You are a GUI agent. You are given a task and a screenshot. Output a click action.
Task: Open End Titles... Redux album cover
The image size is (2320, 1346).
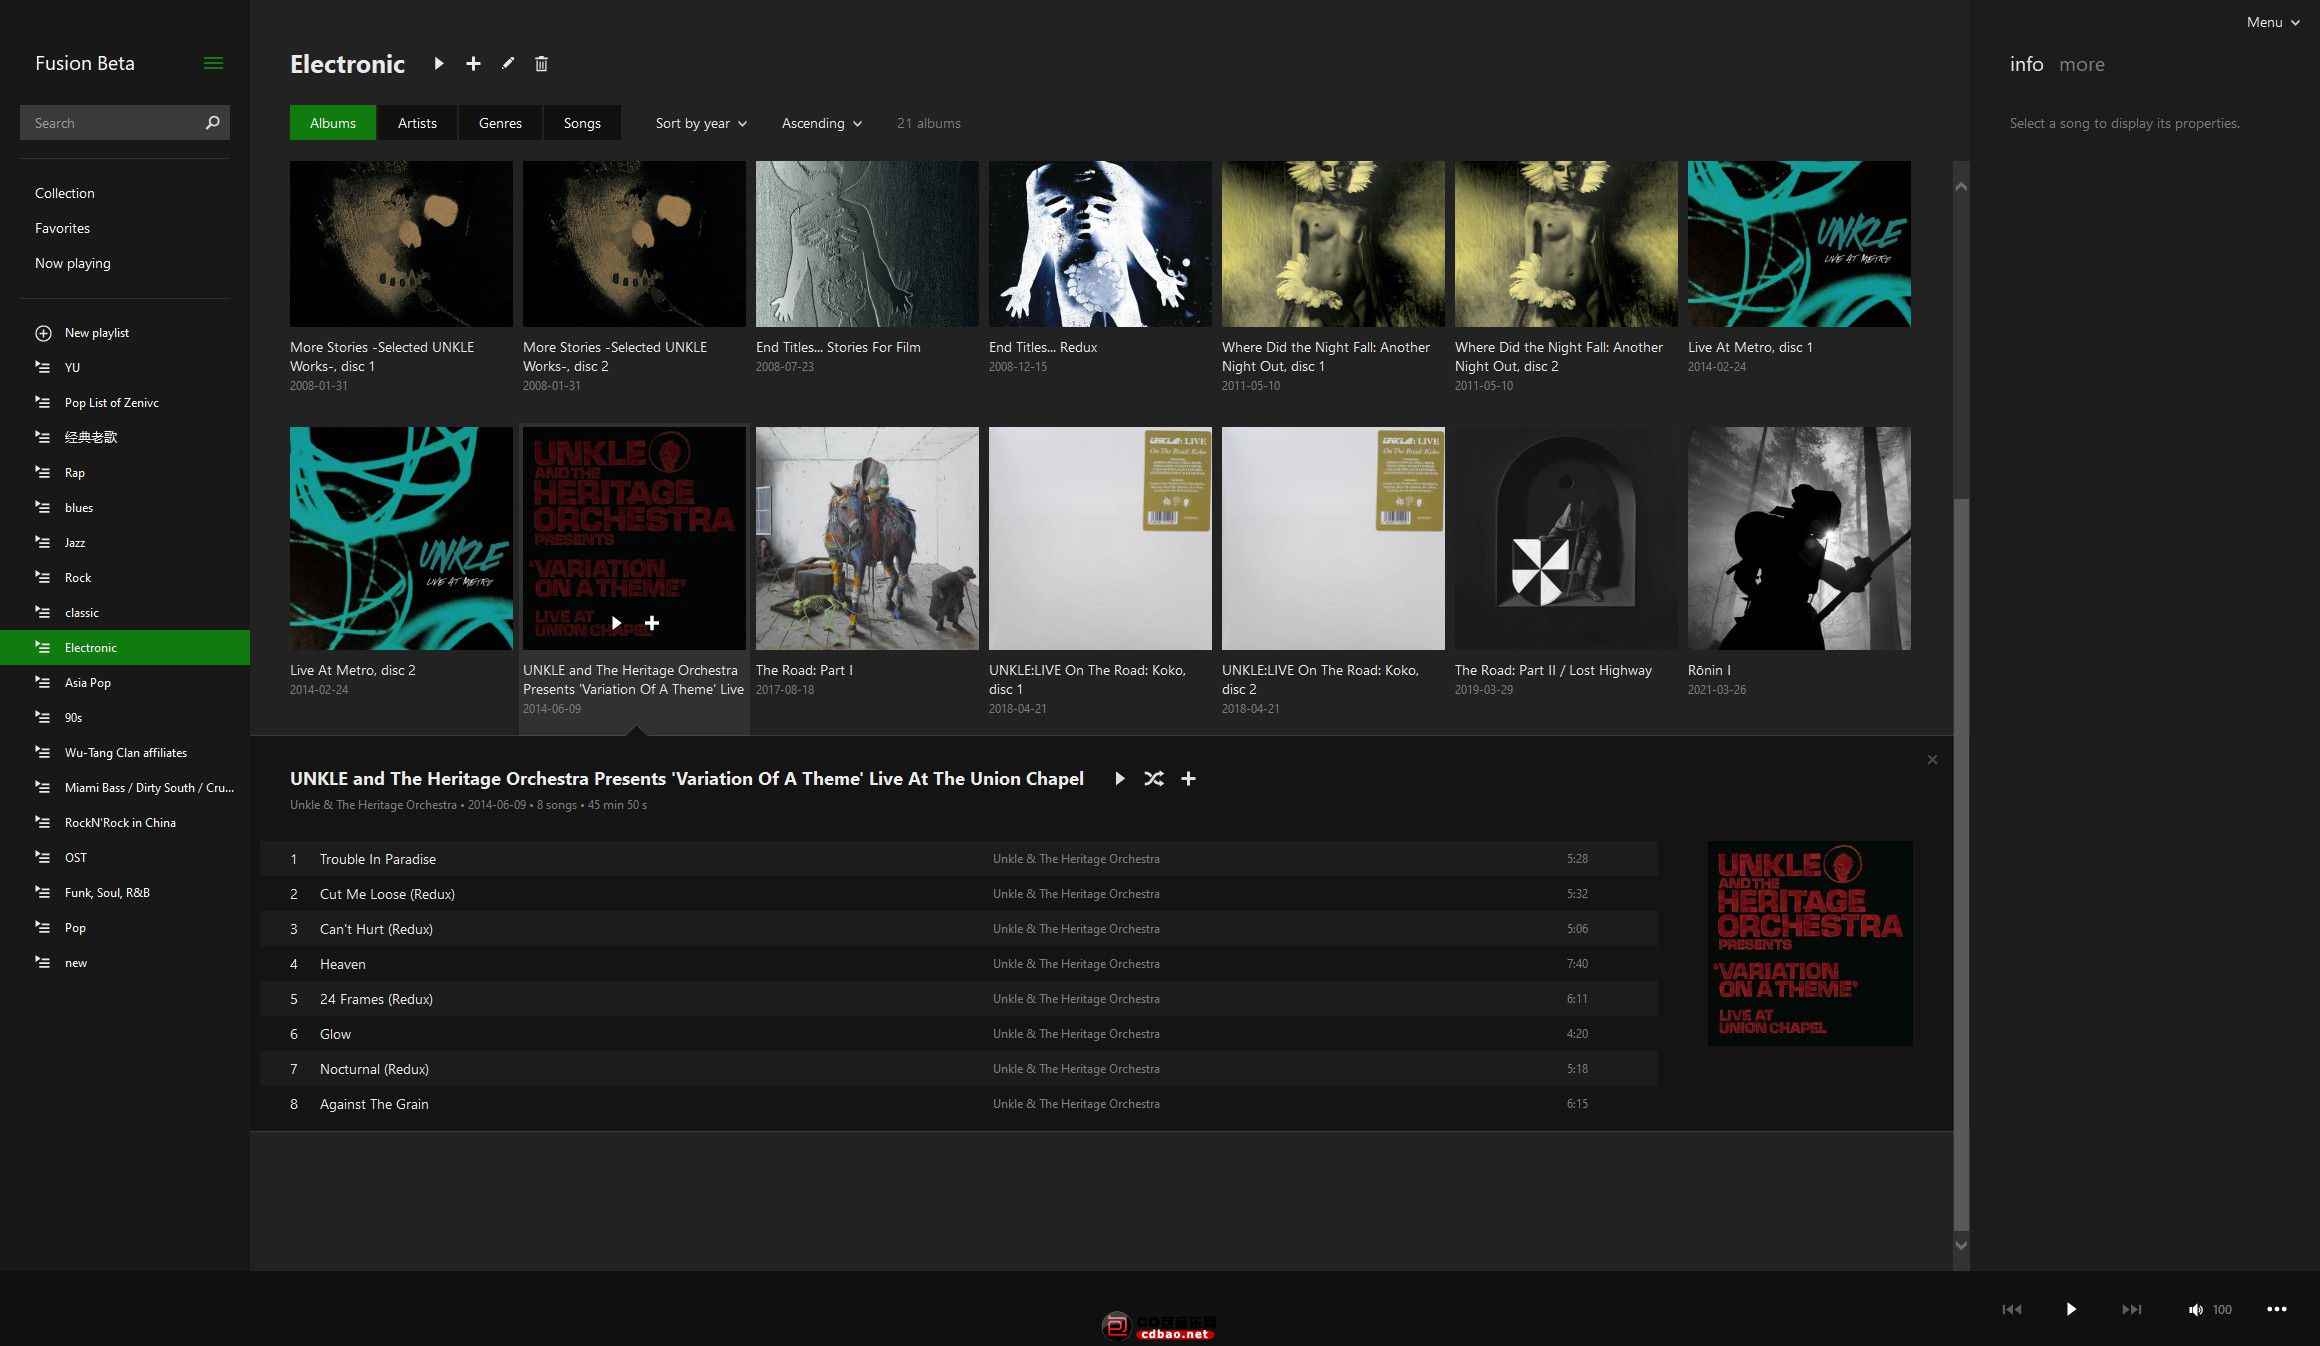coord(1100,244)
